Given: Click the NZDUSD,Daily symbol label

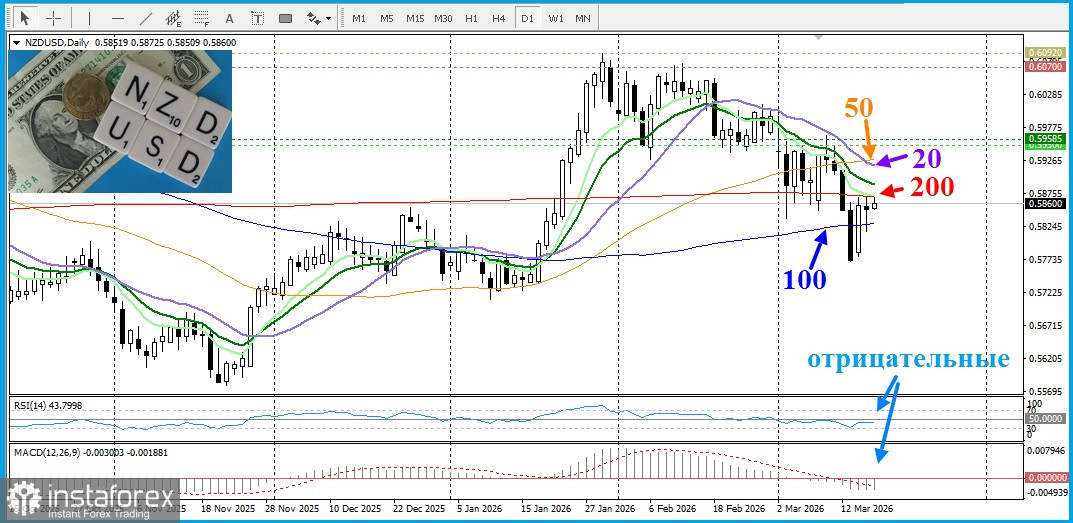Looking at the screenshot, I should tap(56, 42).
